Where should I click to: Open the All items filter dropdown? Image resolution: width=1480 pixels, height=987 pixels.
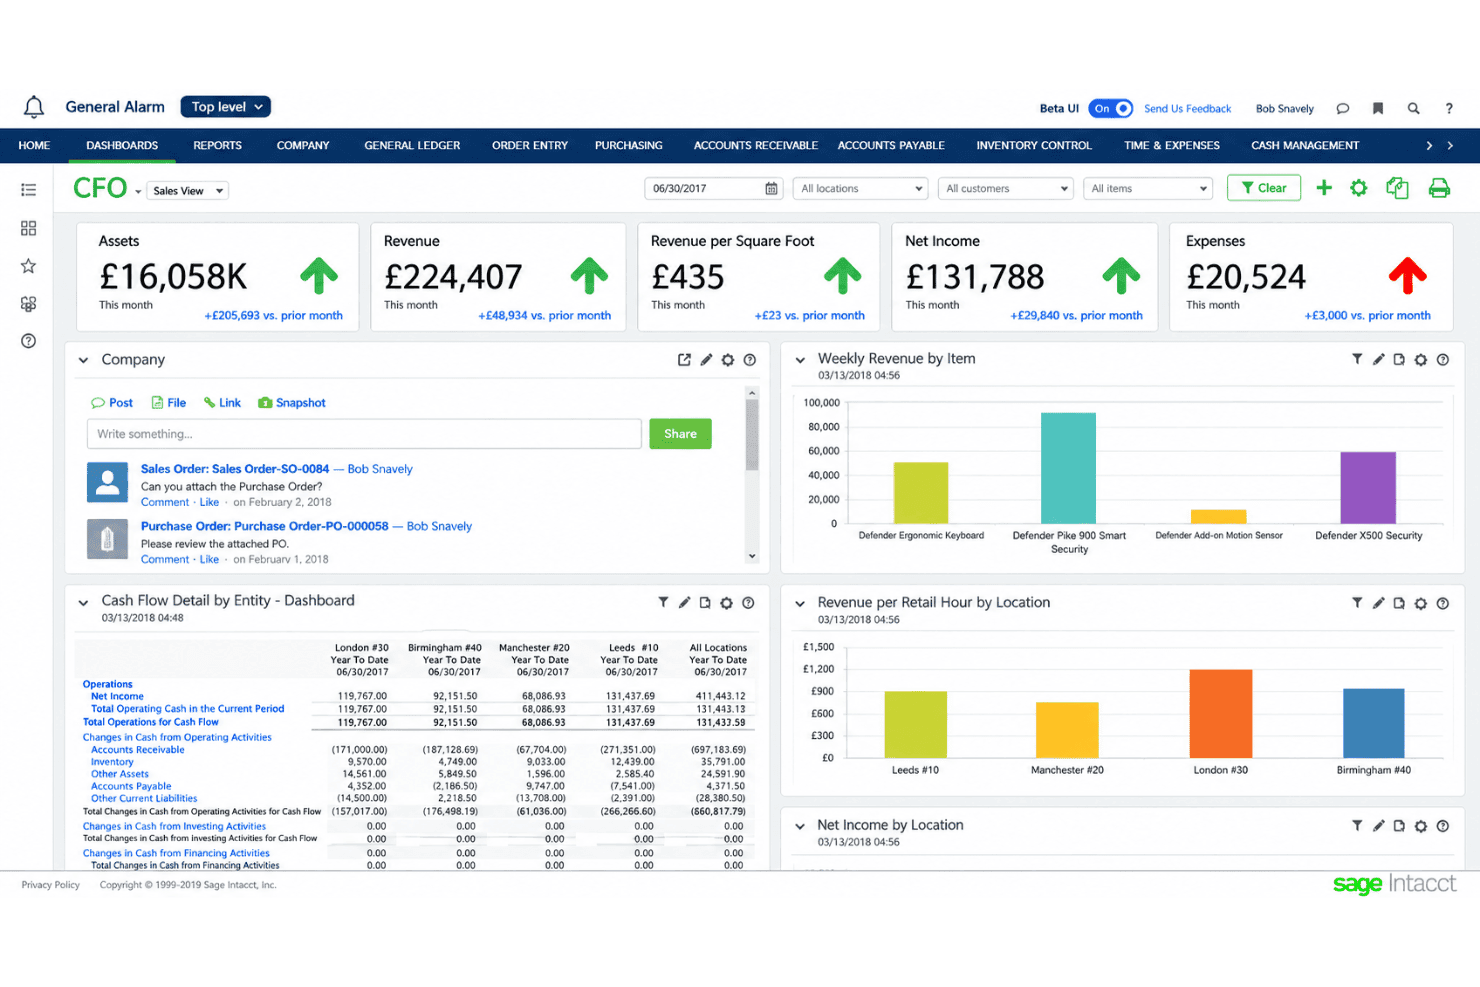click(x=1149, y=189)
